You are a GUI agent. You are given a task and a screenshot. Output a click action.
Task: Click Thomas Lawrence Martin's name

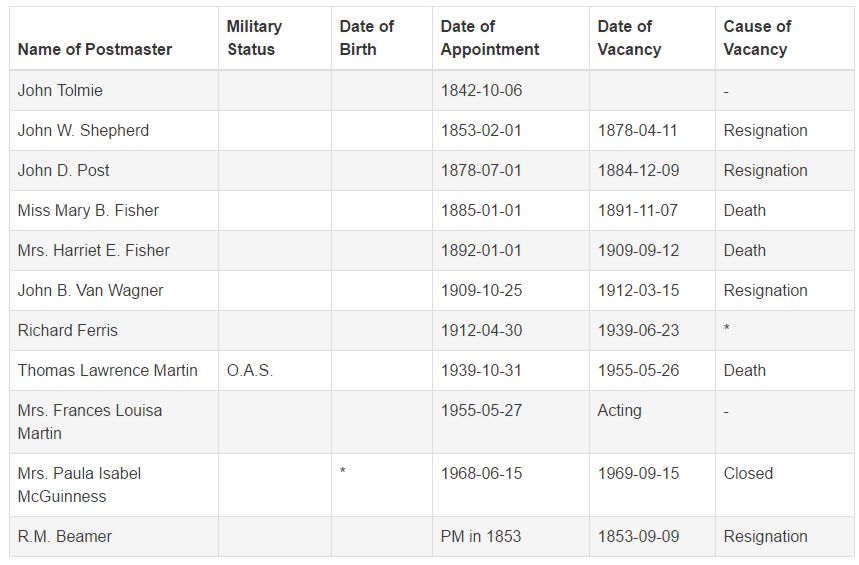[x=107, y=370]
